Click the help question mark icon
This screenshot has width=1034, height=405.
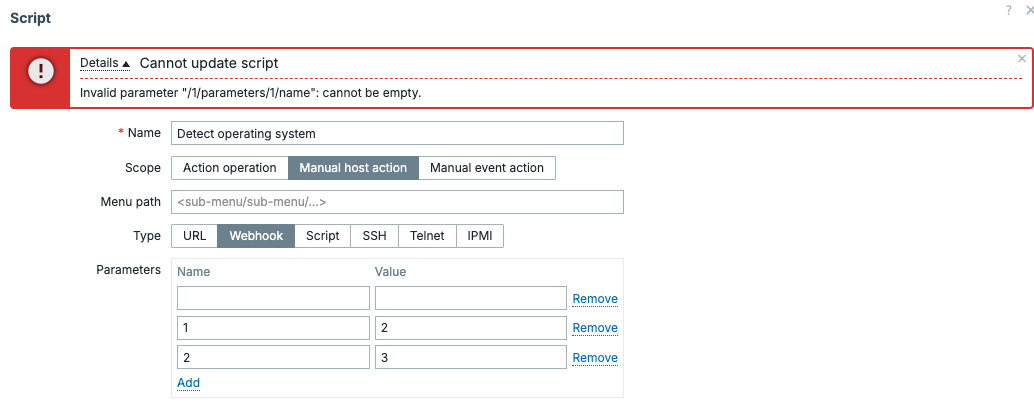coord(1009,8)
